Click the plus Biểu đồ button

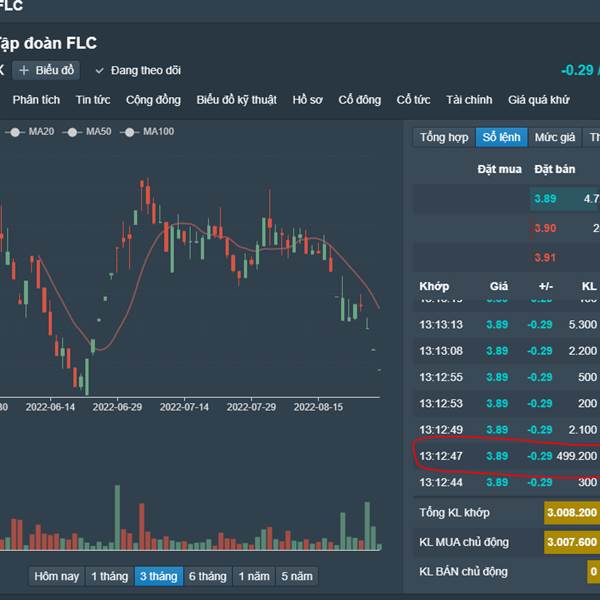(46, 70)
